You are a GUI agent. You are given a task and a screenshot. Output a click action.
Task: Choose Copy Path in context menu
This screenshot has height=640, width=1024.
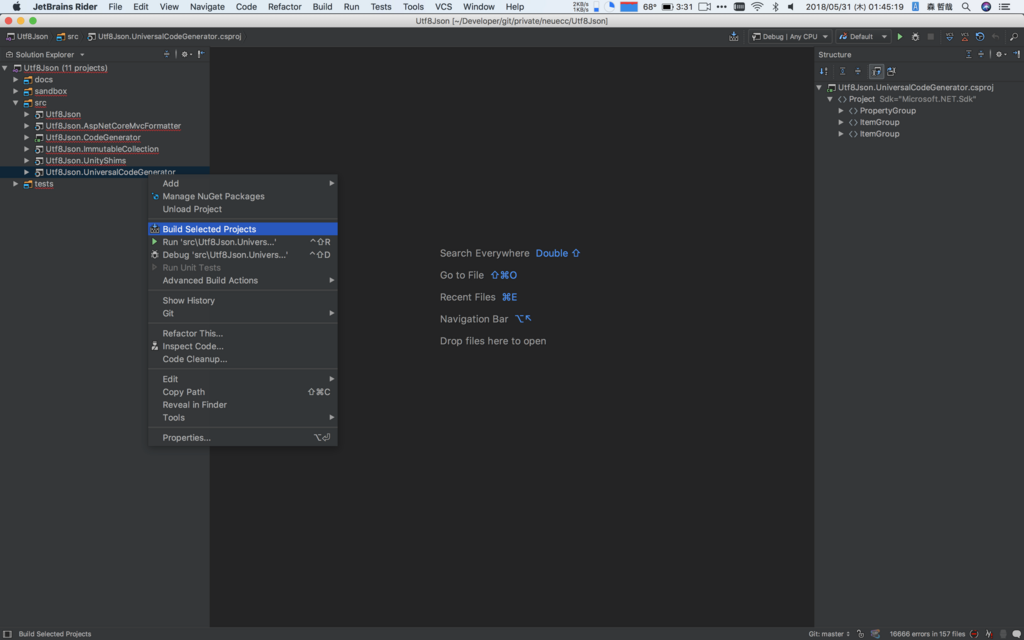(x=243, y=392)
